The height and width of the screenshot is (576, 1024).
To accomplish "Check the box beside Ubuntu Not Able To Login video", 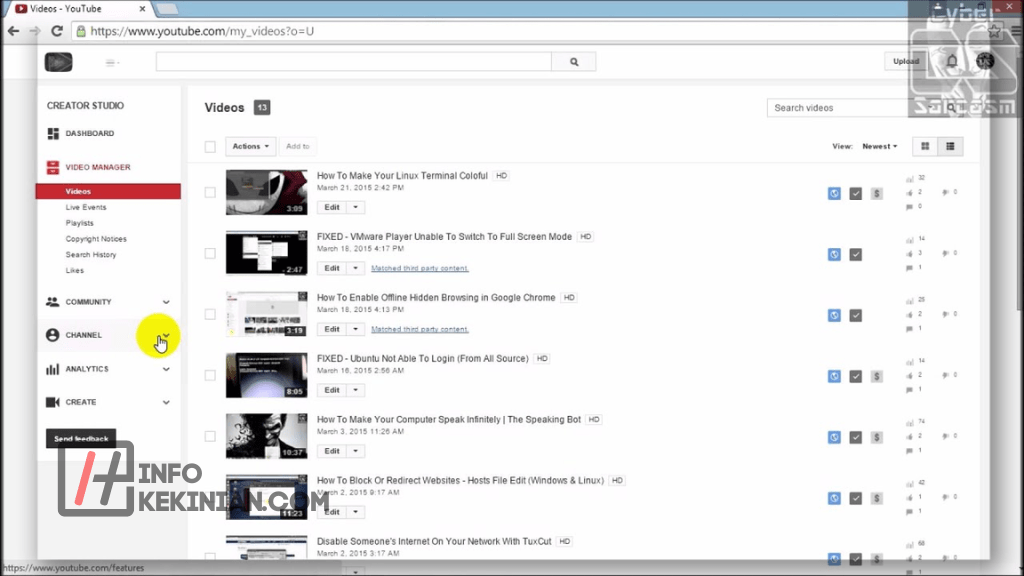I will (210, 375).
